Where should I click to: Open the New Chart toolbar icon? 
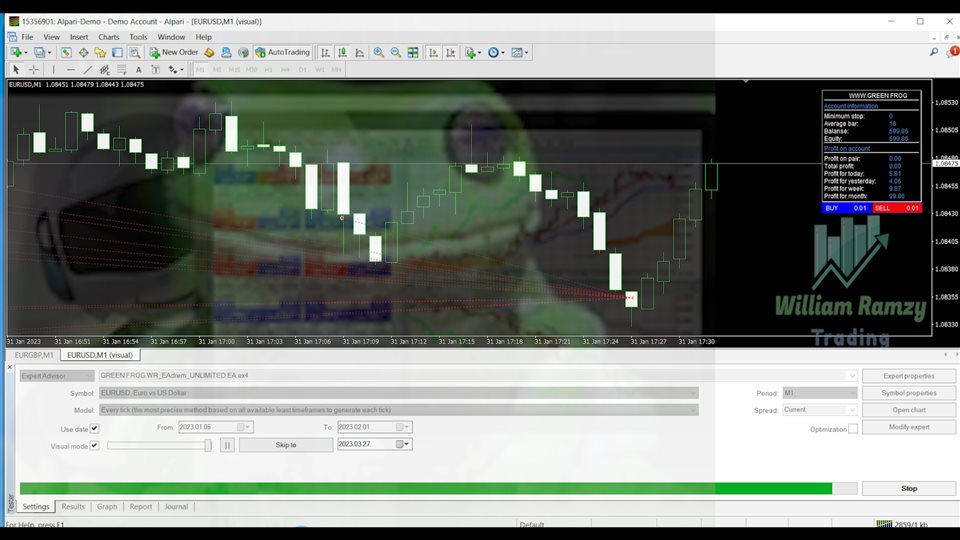[17, 53]
